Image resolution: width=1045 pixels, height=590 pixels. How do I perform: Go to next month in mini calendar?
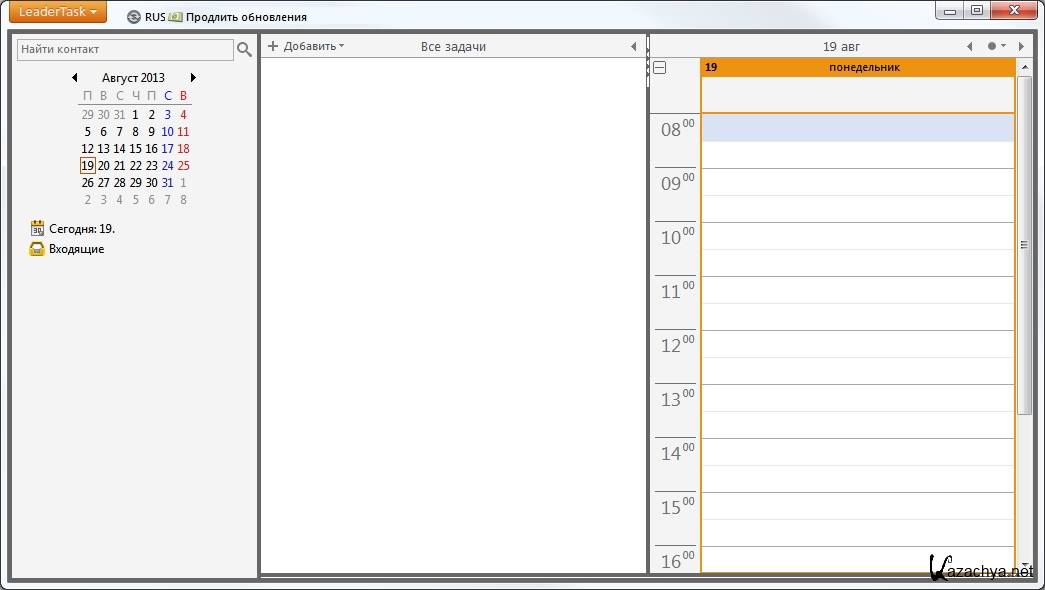tap(193, 78)
